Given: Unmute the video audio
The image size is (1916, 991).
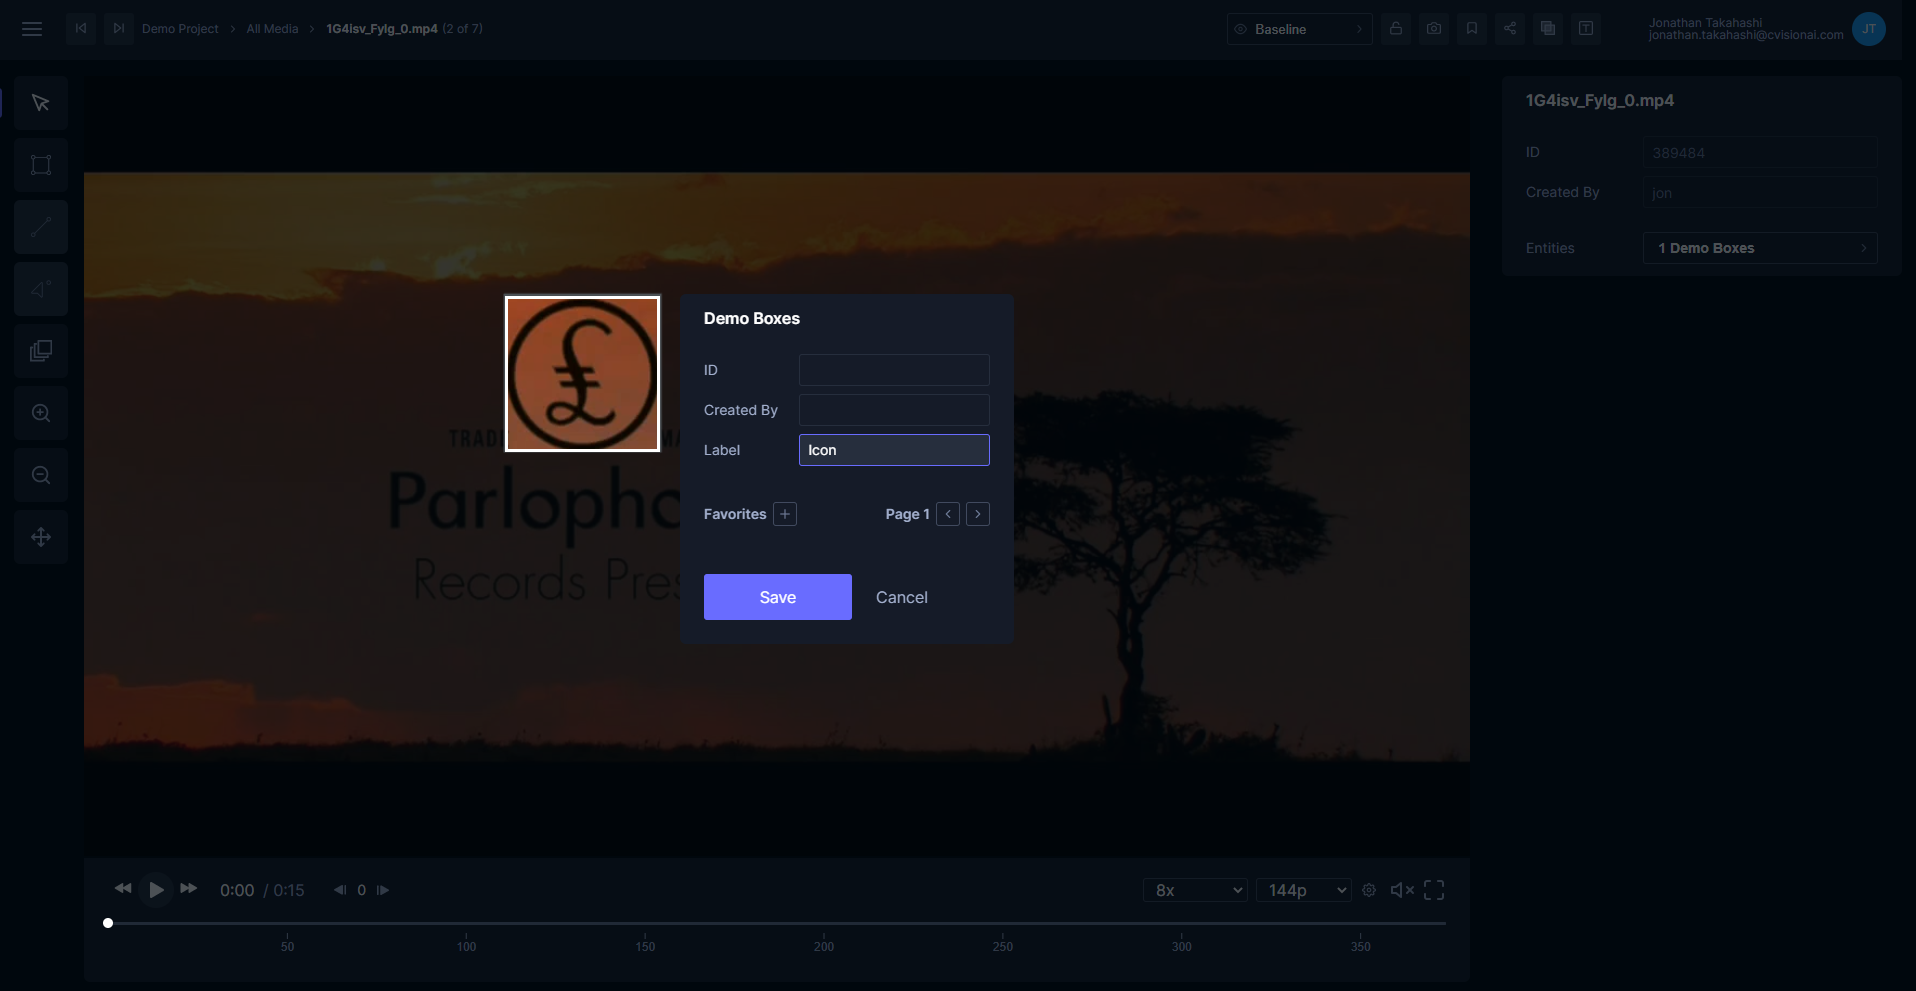Looking at the screenshot, I should click(x=1402, y=890).
